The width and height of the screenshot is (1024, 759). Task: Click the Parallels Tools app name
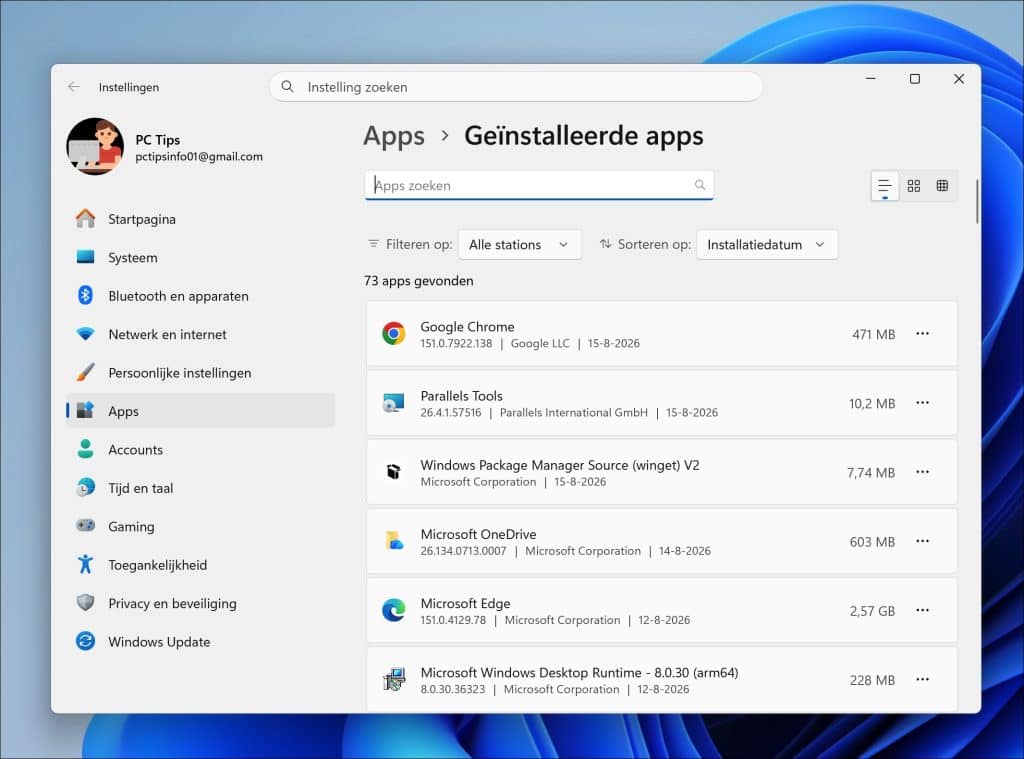[x=462, y=396]
